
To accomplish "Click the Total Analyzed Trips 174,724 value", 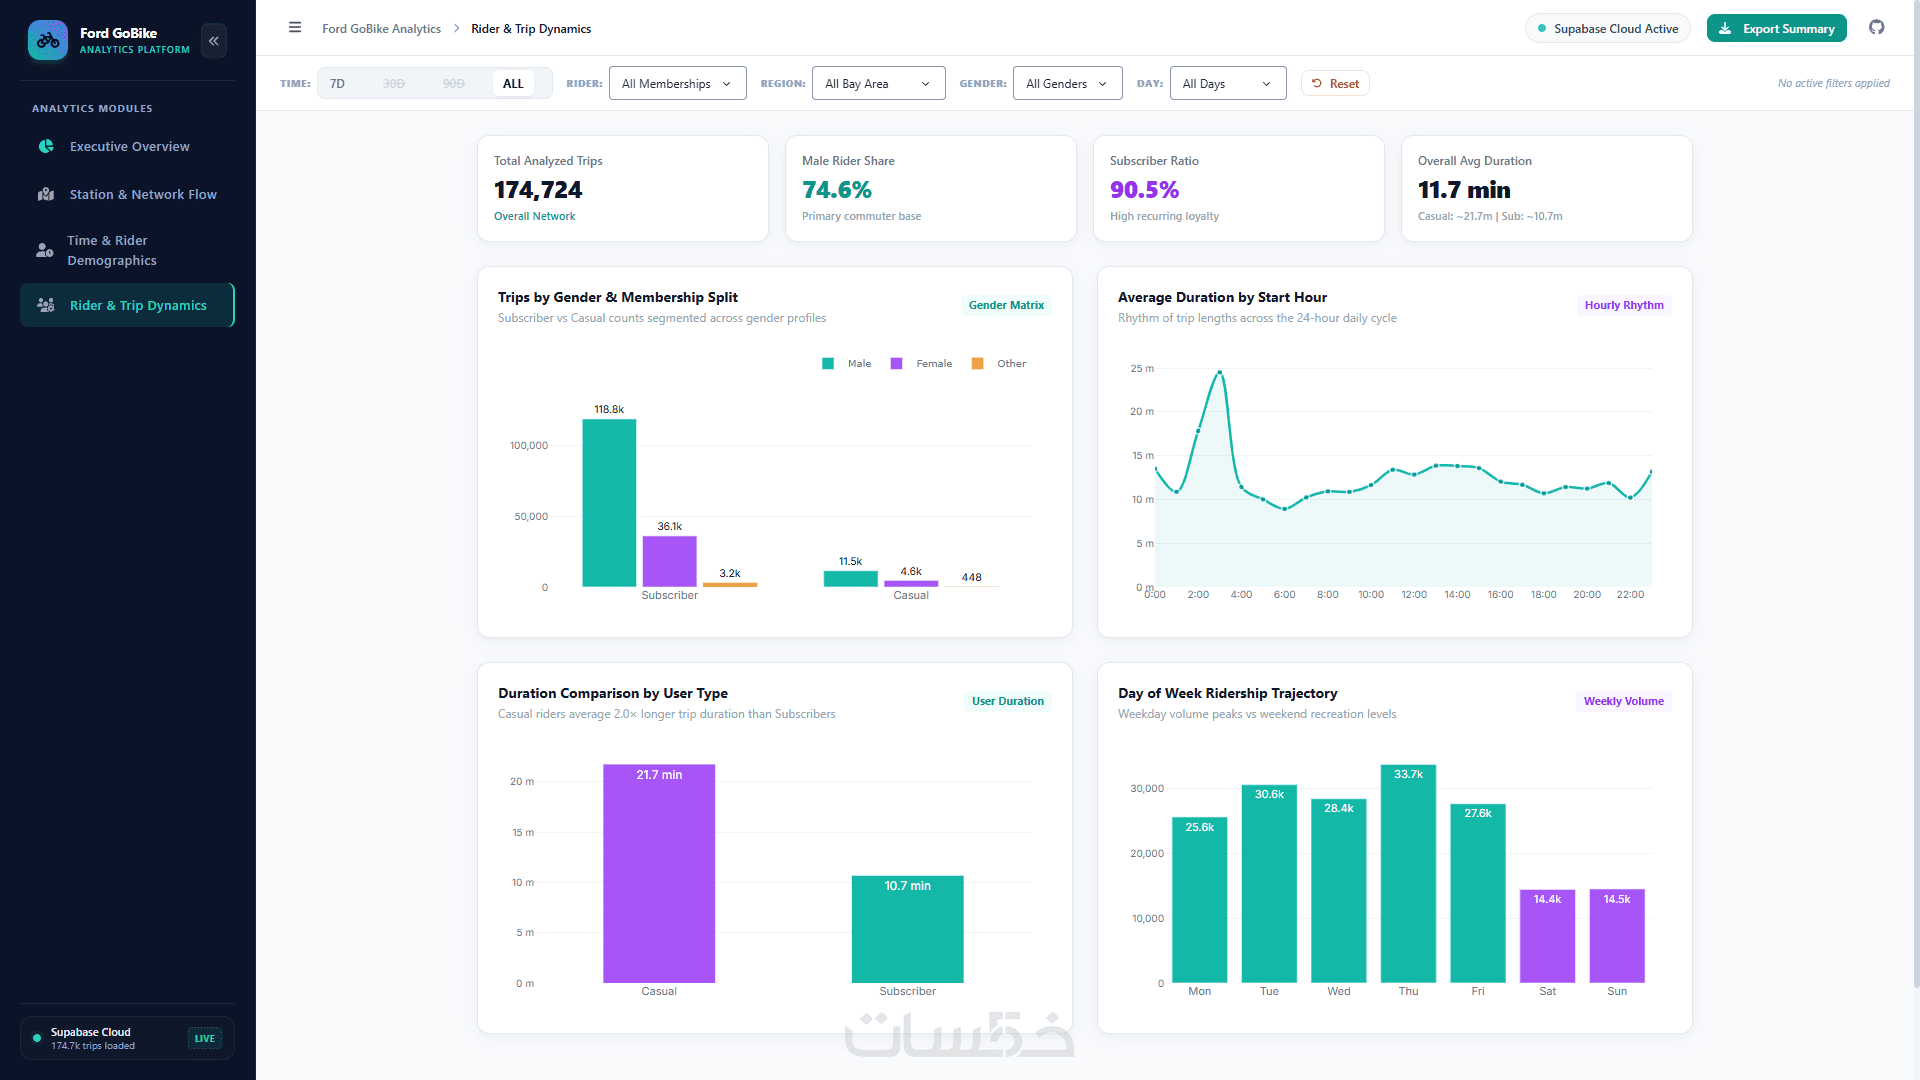I will click(x=538, y=189).
